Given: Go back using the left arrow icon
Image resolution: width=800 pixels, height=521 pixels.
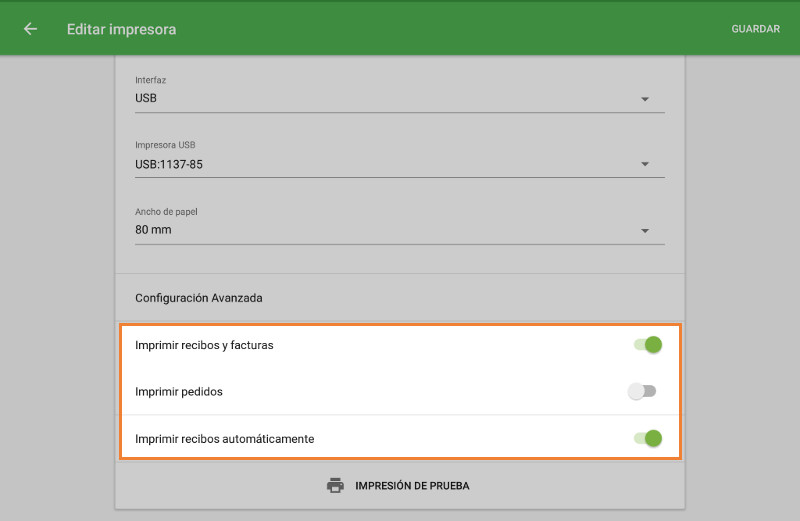Looking at the screenshot, I should (30, 29).
